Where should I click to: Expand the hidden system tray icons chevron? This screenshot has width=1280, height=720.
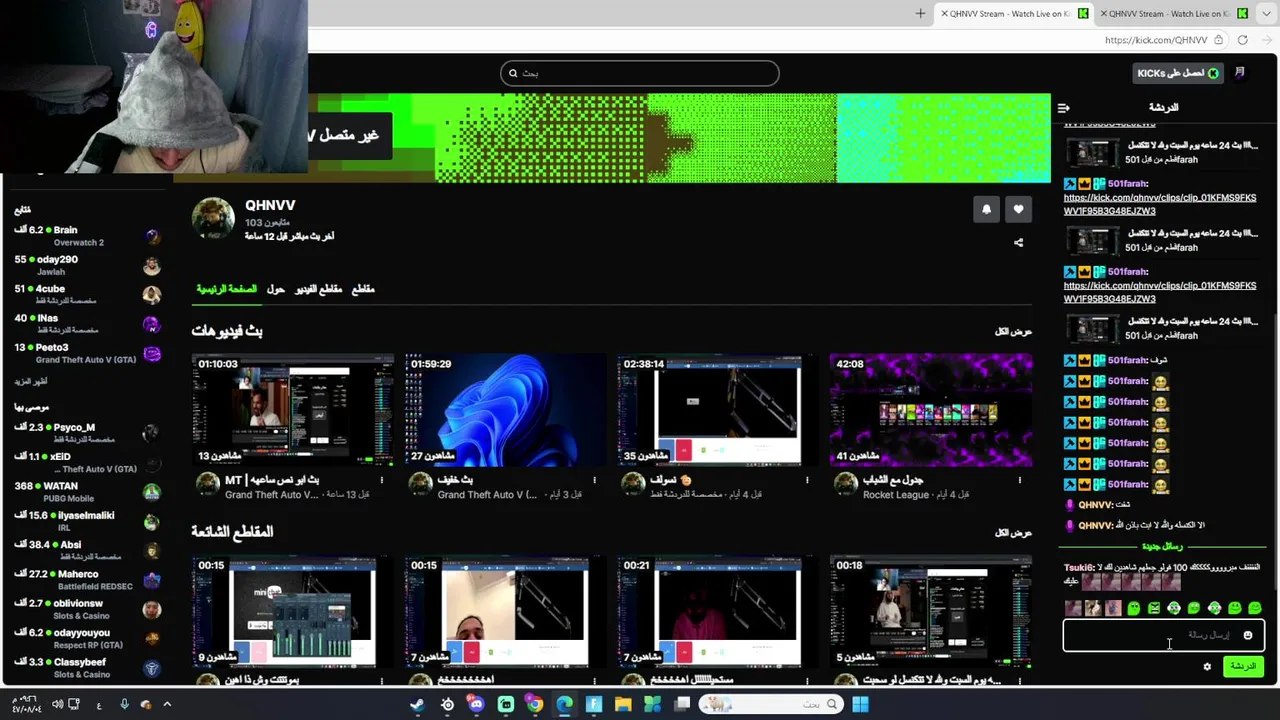(x=167, y=704)
